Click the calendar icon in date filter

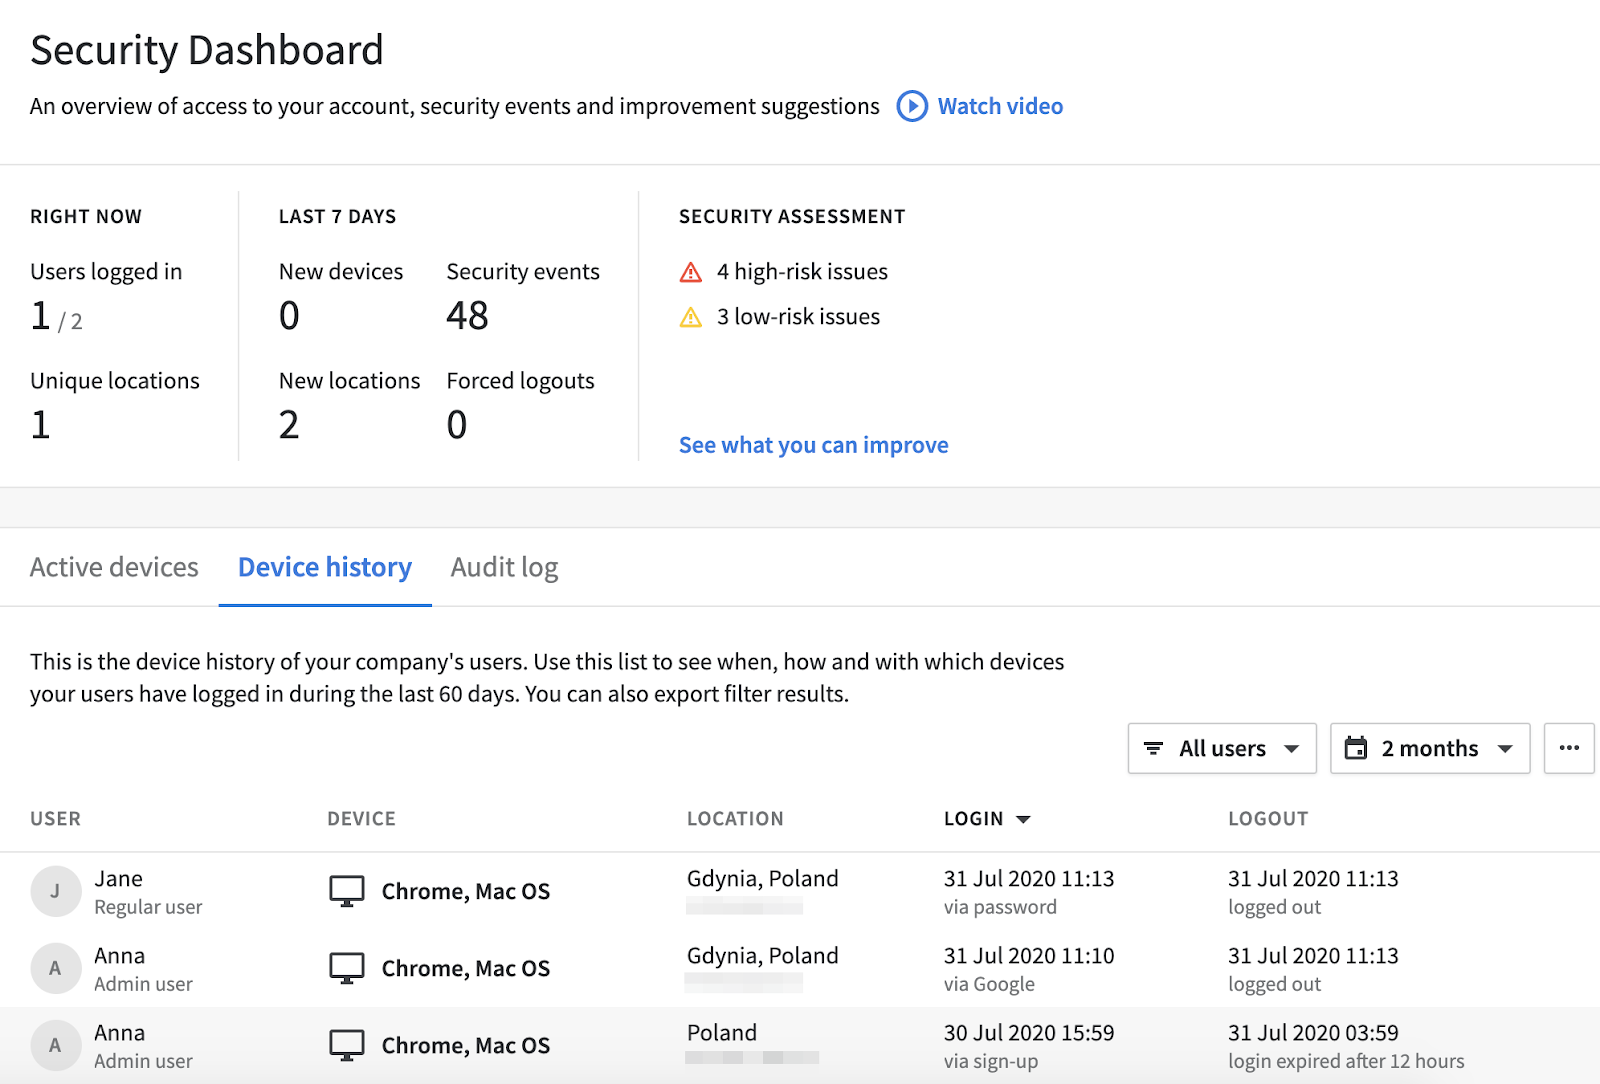pos(1356,748)
